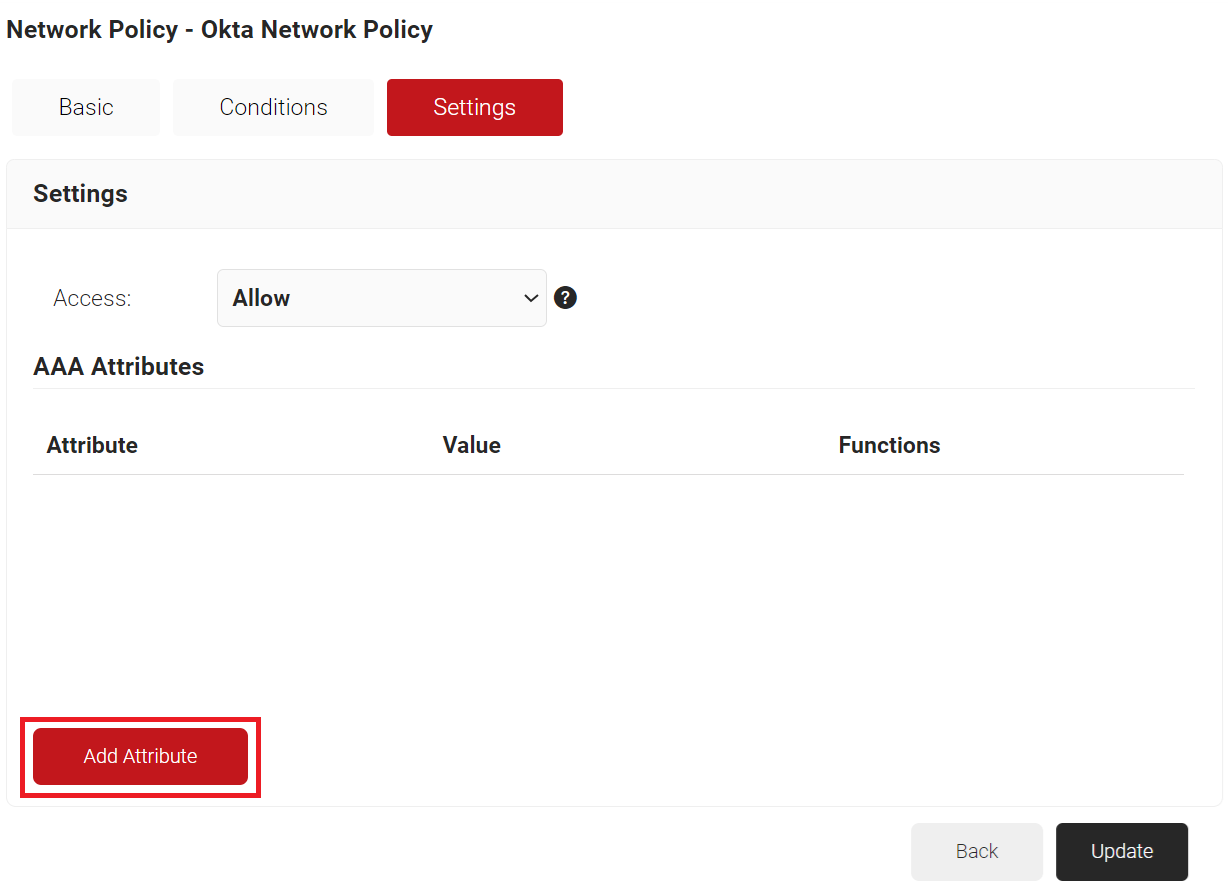Click the Access: label
This screenshot has width=1228, height=891.
pyautogui.click(x=92, y=298)
